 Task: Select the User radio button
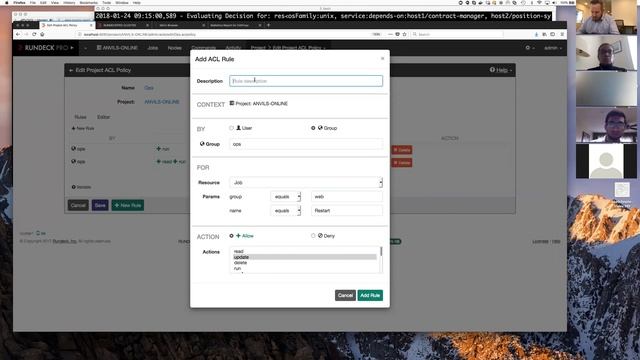pyautogui.click(x=231, y=128)
